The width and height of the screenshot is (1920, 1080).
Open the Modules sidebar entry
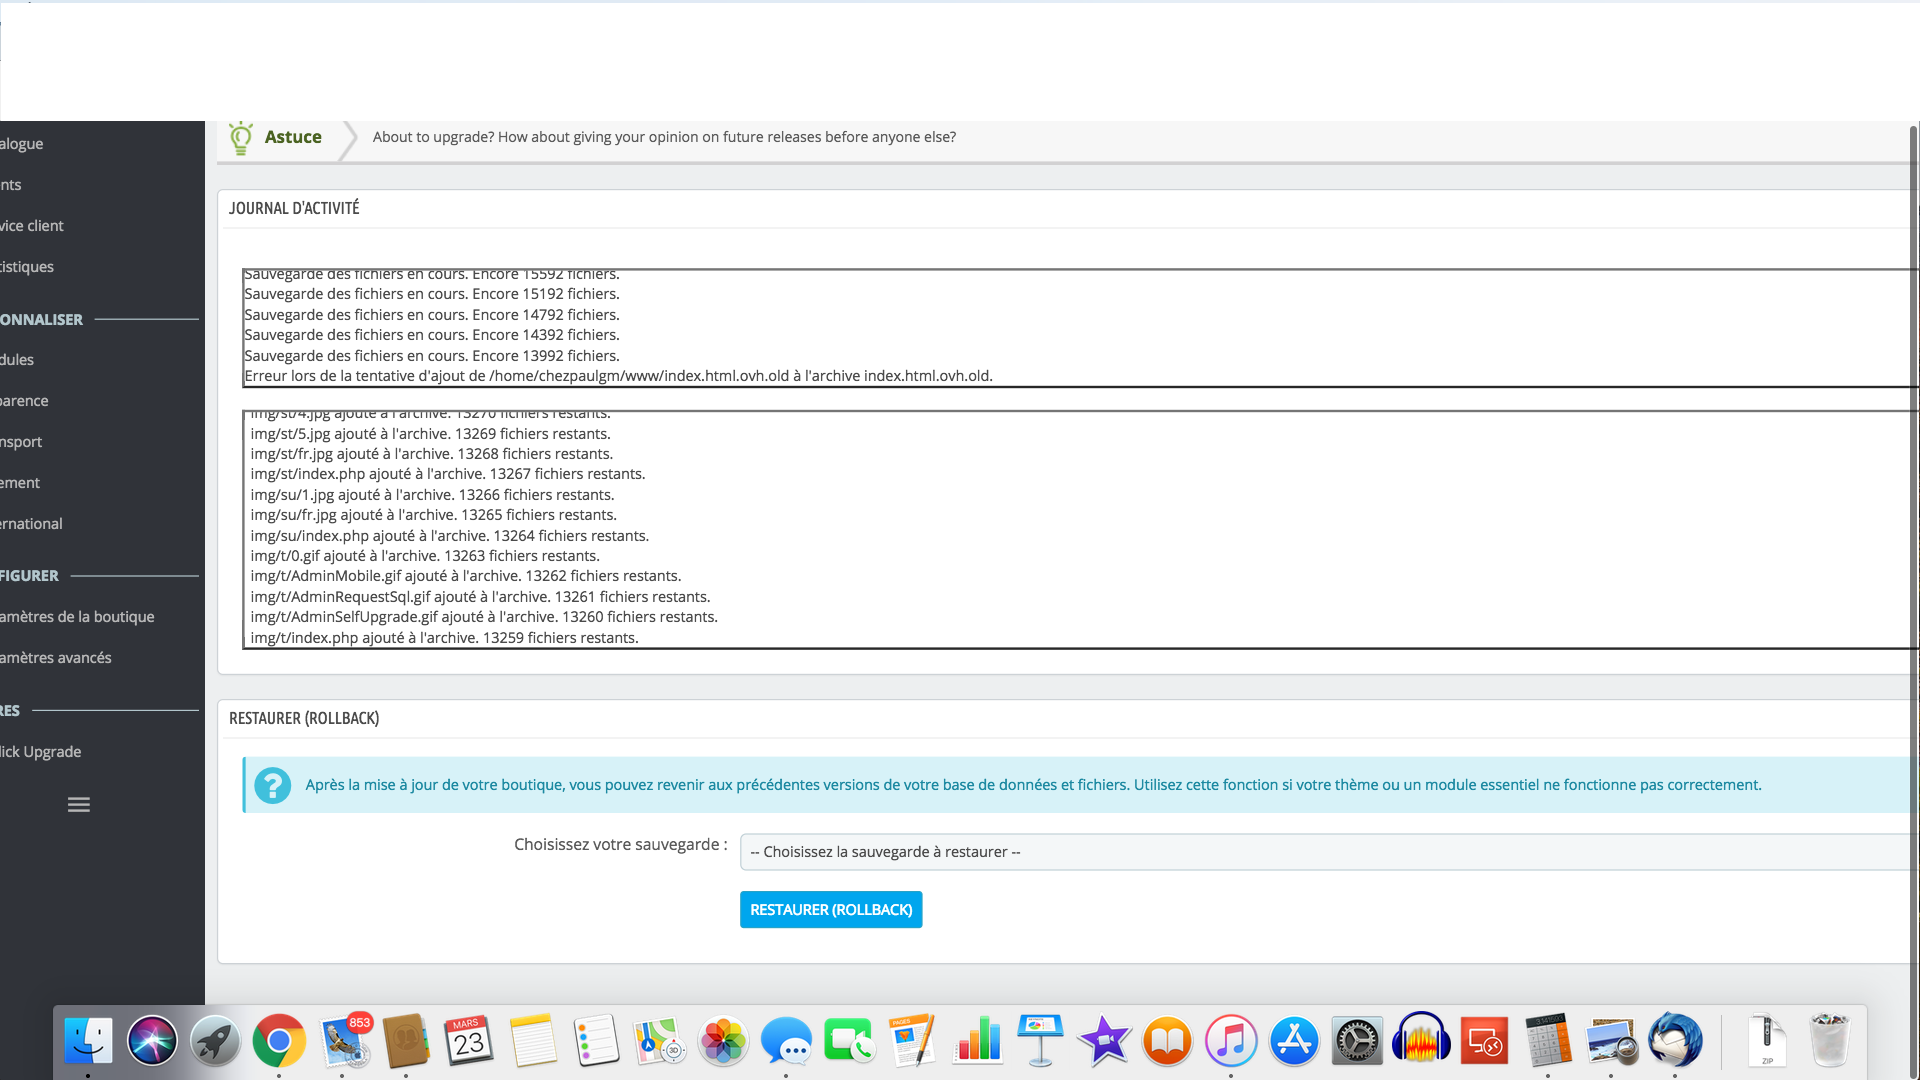pos(17,360)
